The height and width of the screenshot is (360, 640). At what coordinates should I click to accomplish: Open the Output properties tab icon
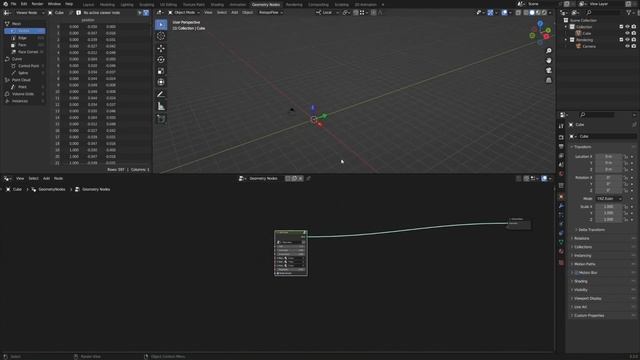point(561,147)
